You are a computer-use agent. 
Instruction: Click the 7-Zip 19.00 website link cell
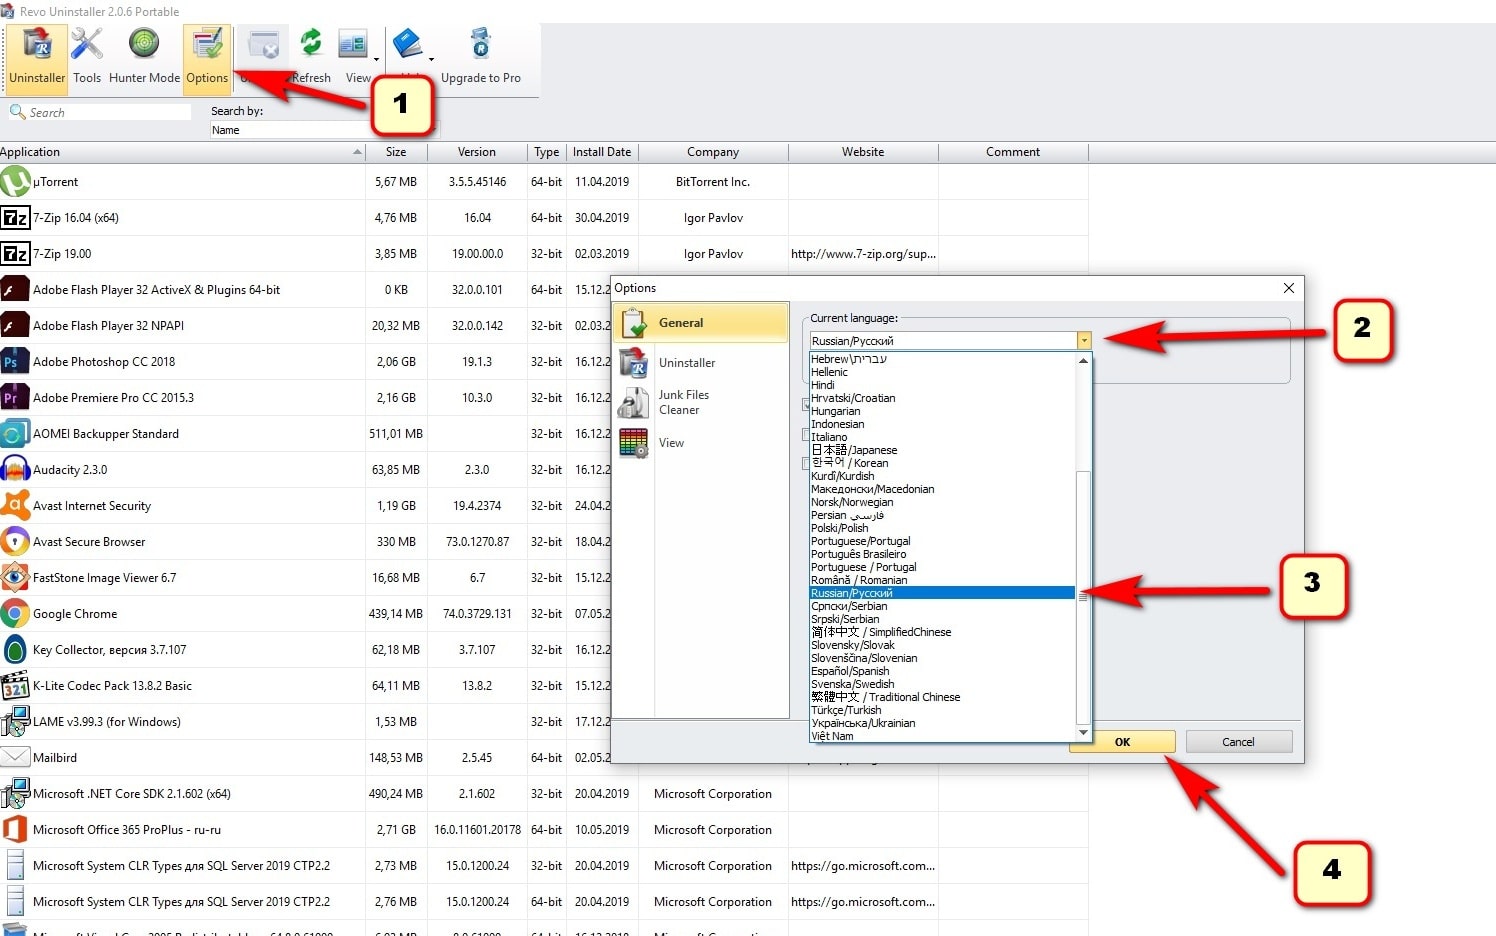tap(863, 254)
